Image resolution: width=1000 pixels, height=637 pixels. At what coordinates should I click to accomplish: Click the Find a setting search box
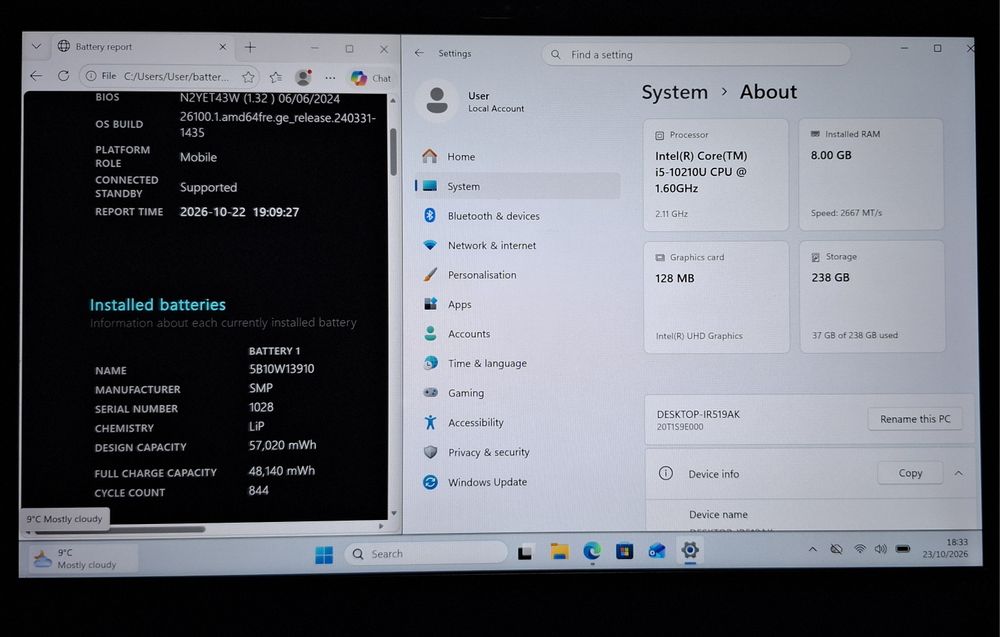coord(696,55)
